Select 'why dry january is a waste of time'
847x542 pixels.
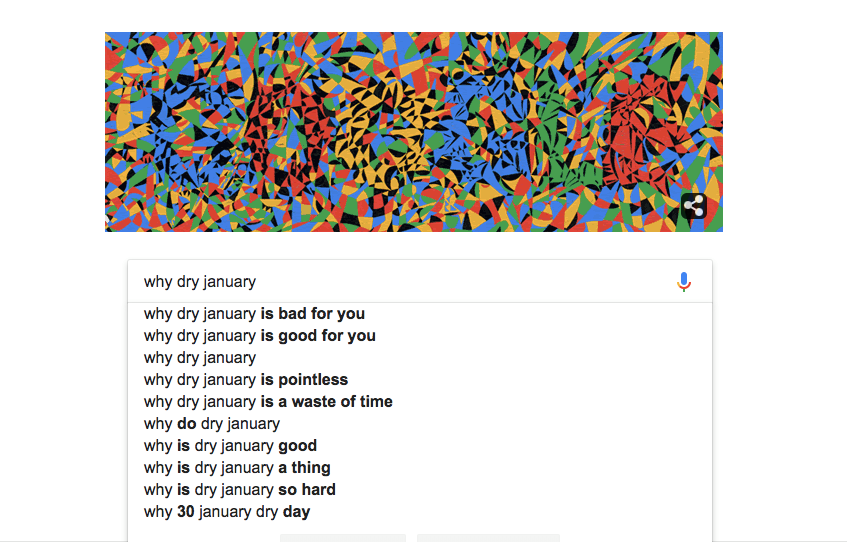(x=420, y=402)
